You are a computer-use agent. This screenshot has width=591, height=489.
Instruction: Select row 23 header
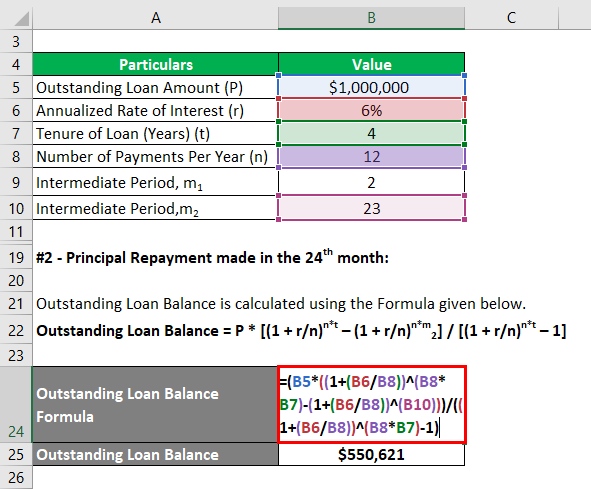coord(16,355)
